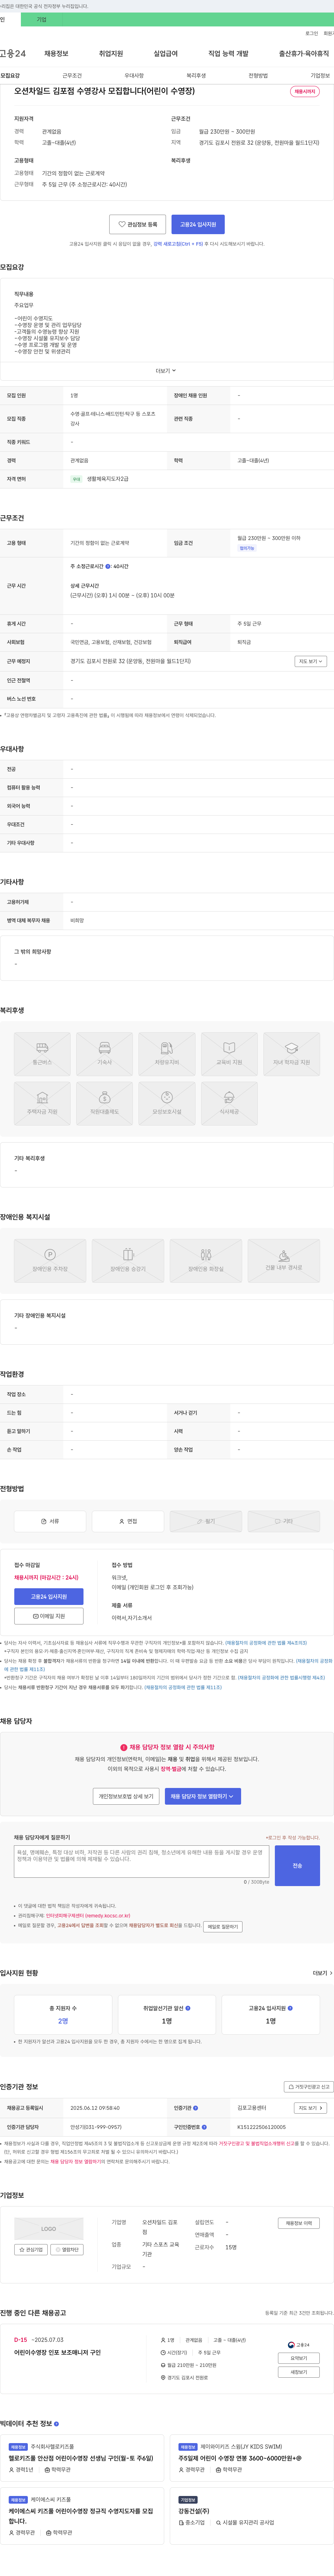The height and width of the screenshot is (2576, 334).
Task: Click the info icon next to 구인인증번호
Action: [204, 2127]
